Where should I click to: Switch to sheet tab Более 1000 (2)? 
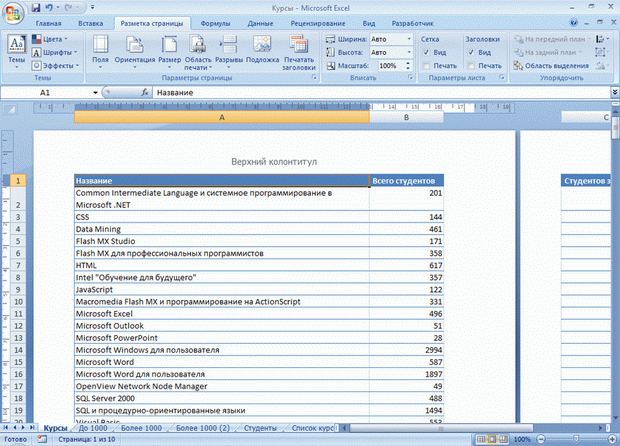pyautogui.click(x=202, y=428)
